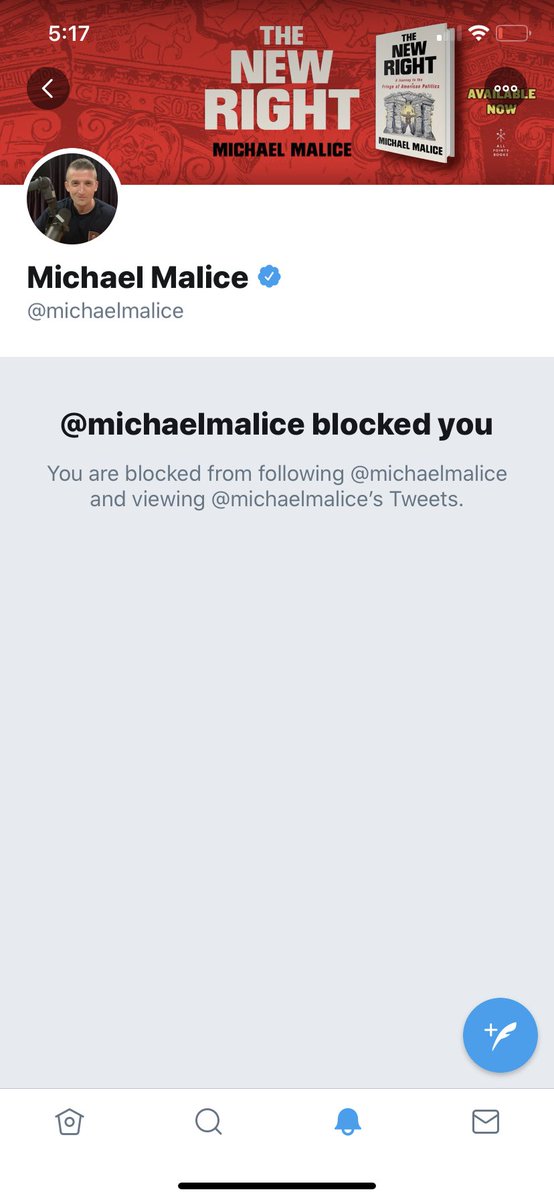Open the Messages envelope tab

click(485, 1122)
